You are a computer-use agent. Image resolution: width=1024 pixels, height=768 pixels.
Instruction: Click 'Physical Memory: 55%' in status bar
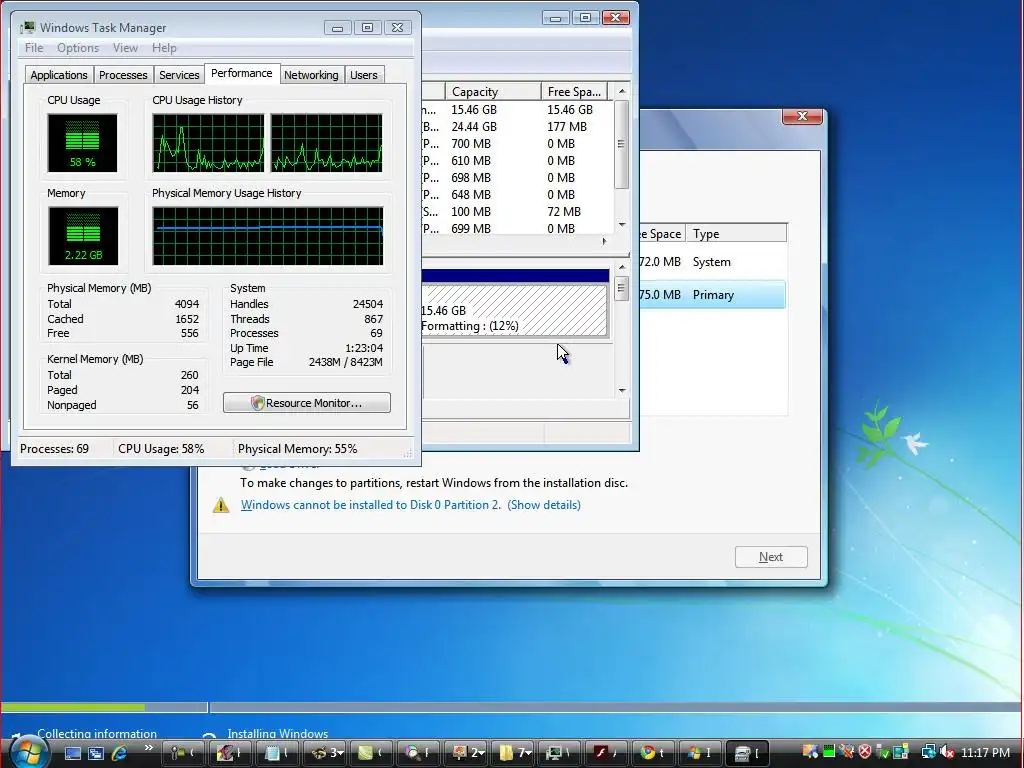297,449
